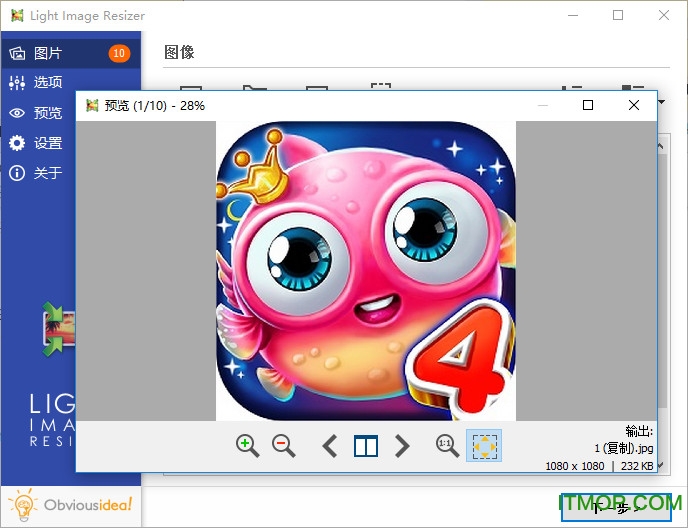Image resolution: width=688 pixels, height=528 pixels.
Task: Zoom in on the preview image
Action: pos(247,446)
